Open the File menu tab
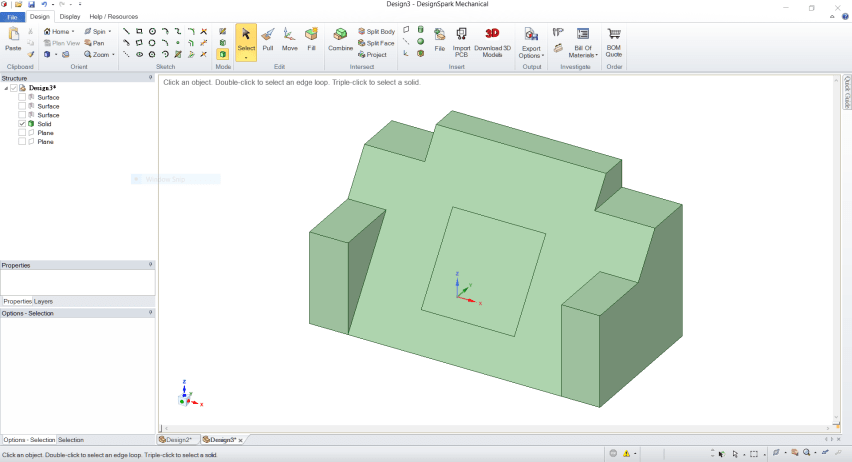 [12, 17]
